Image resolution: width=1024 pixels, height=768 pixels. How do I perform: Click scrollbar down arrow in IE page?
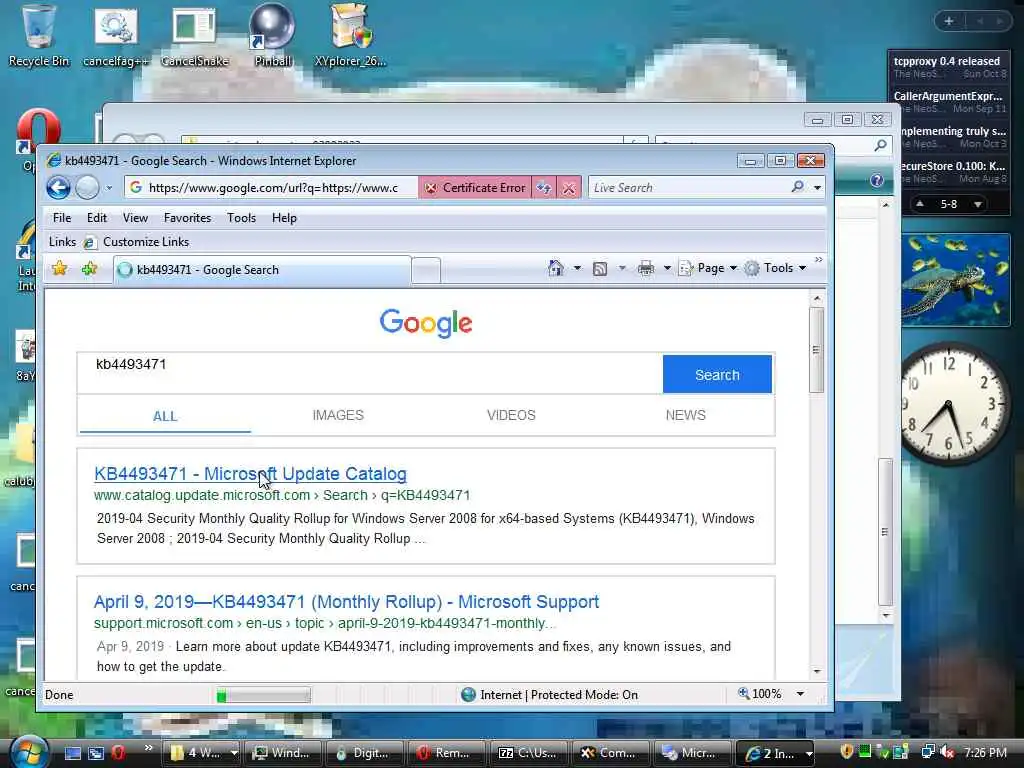[816, 671]
